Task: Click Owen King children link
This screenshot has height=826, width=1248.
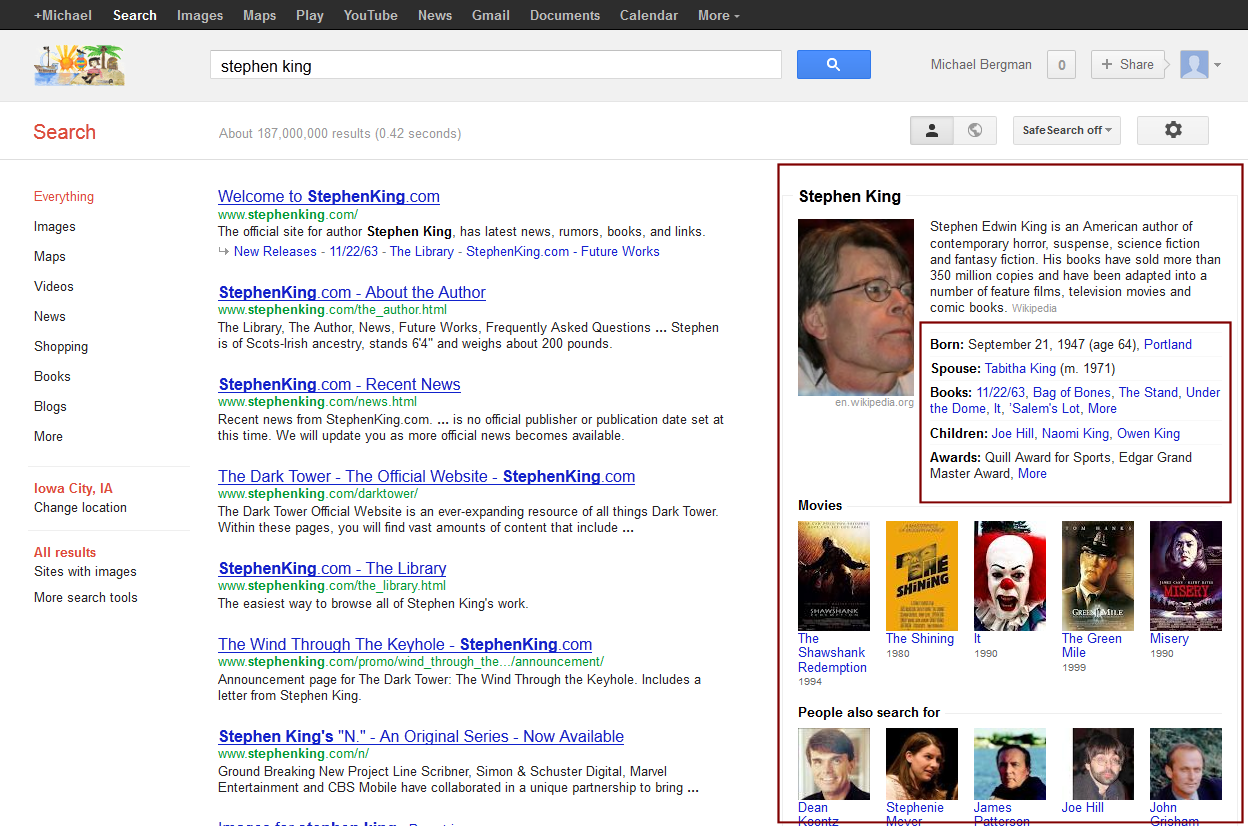Action: [1148, 434]
